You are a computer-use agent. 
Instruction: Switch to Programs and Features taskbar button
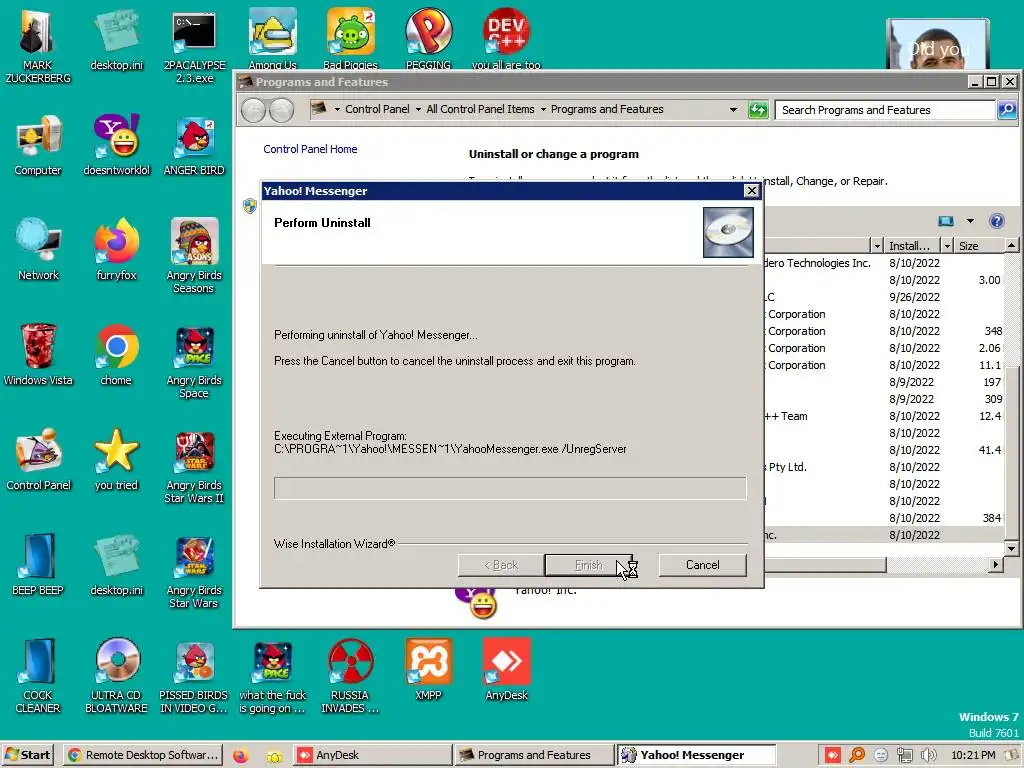coord(534,755)
